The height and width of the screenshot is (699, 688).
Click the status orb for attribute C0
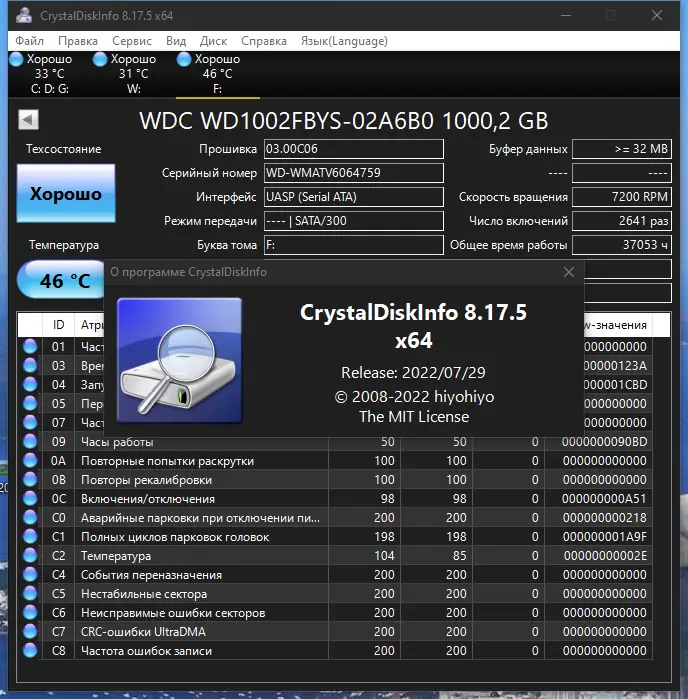(x=30, y=518)
